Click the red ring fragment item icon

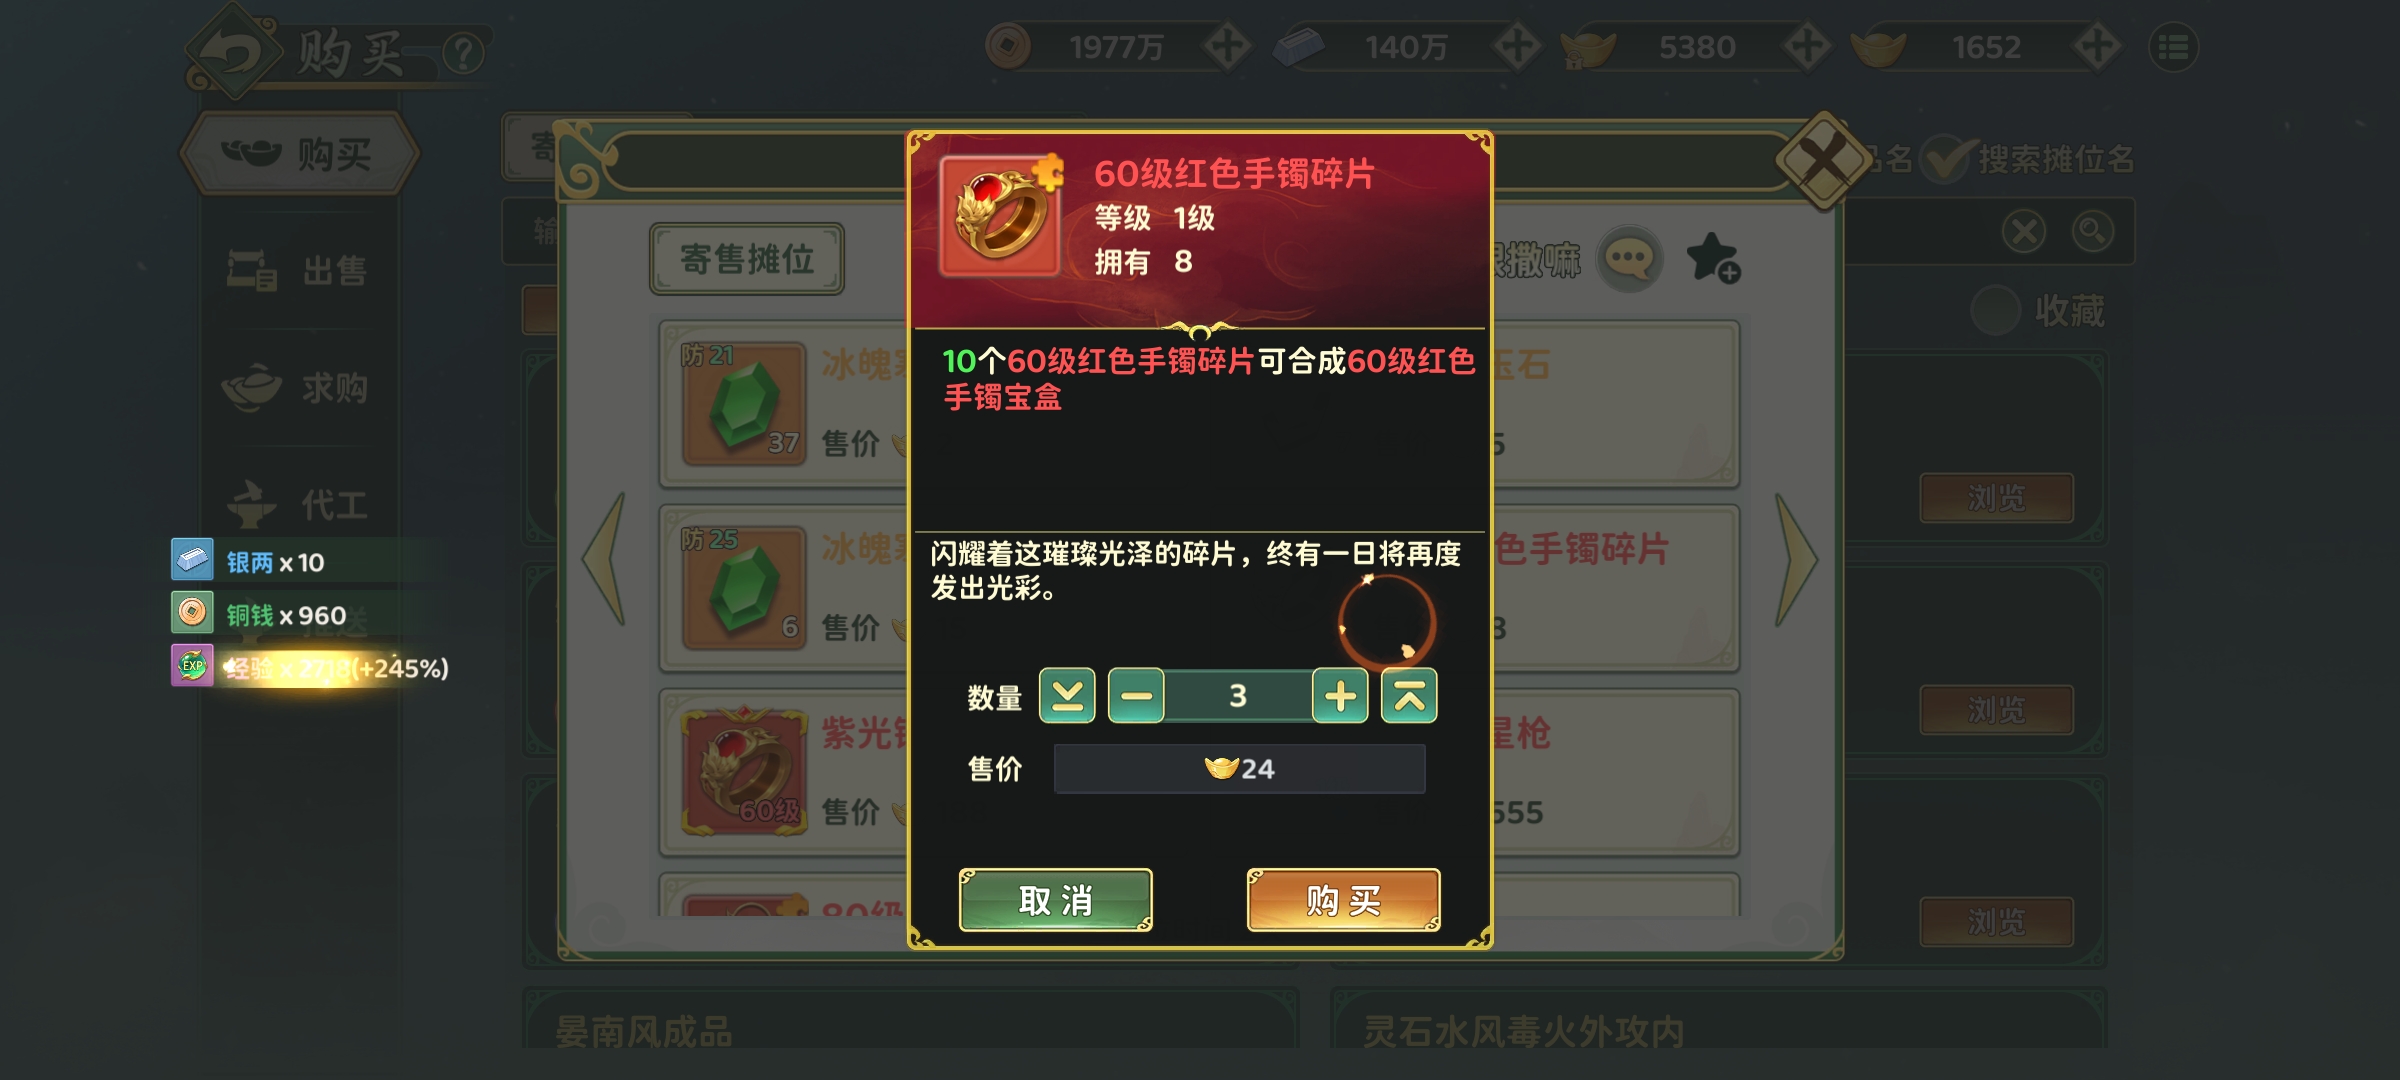(1000, 216)
